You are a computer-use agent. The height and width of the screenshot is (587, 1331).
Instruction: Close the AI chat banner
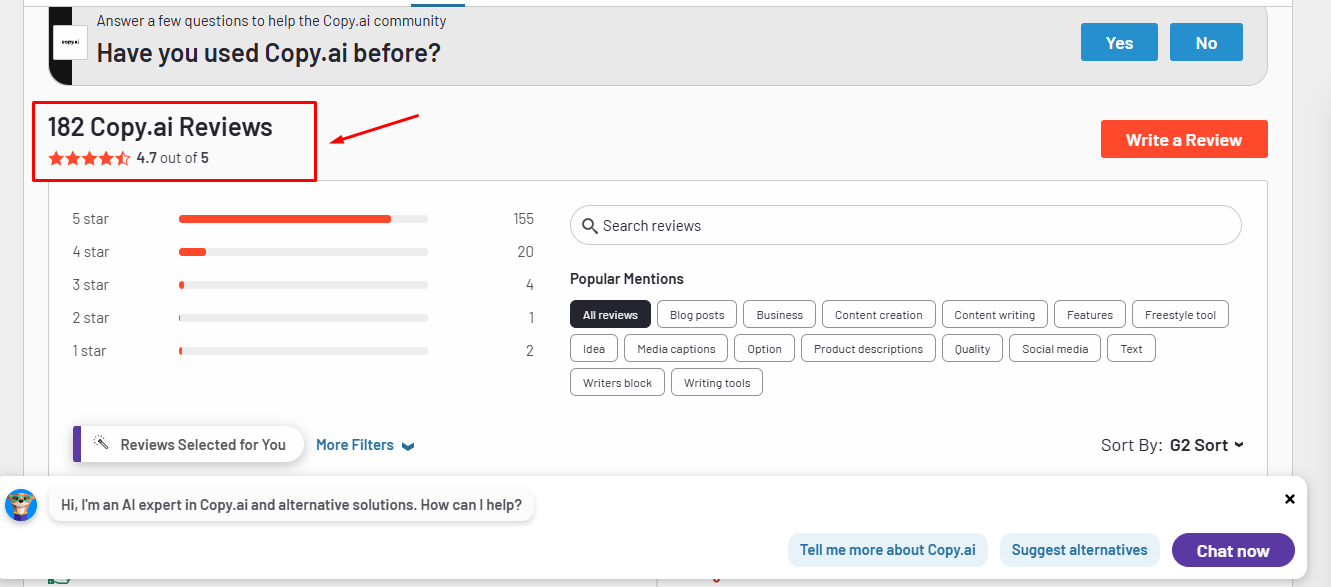pyautogui.click(x=1290, y=498)
